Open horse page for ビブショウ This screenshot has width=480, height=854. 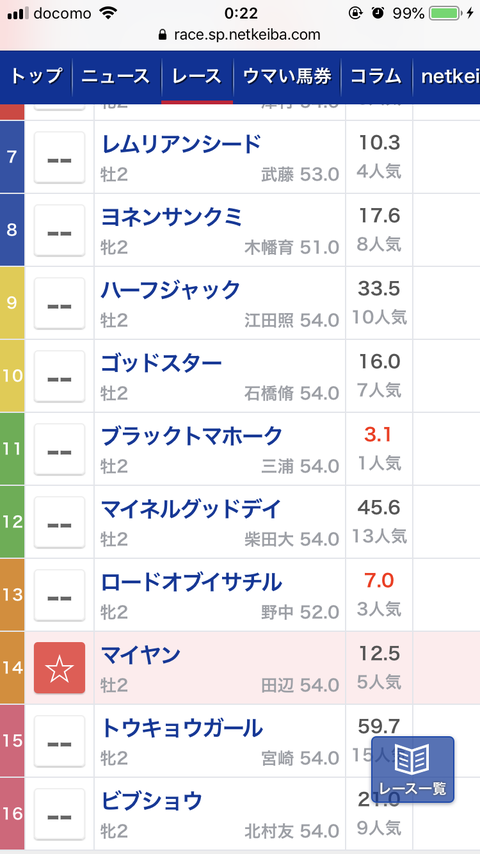point(151,801)
